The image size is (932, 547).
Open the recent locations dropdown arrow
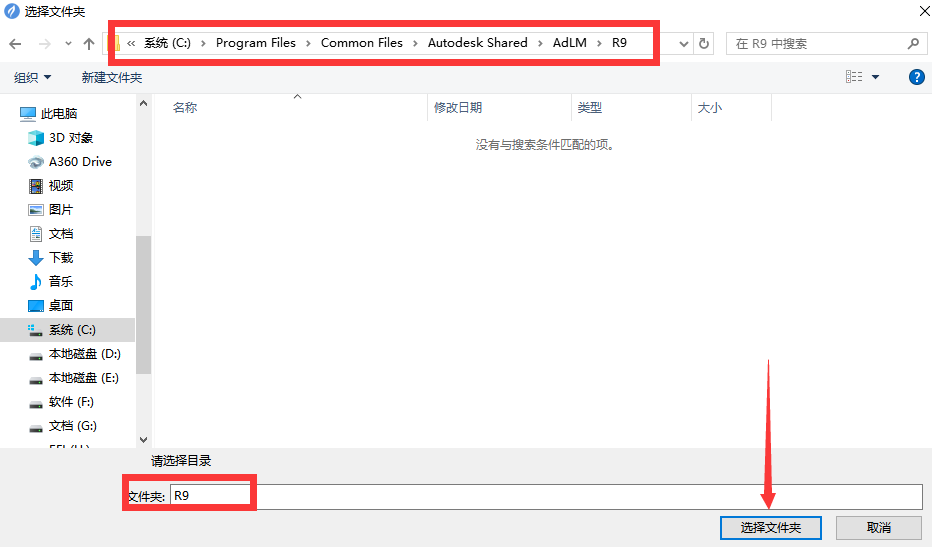tap(68, 44)
